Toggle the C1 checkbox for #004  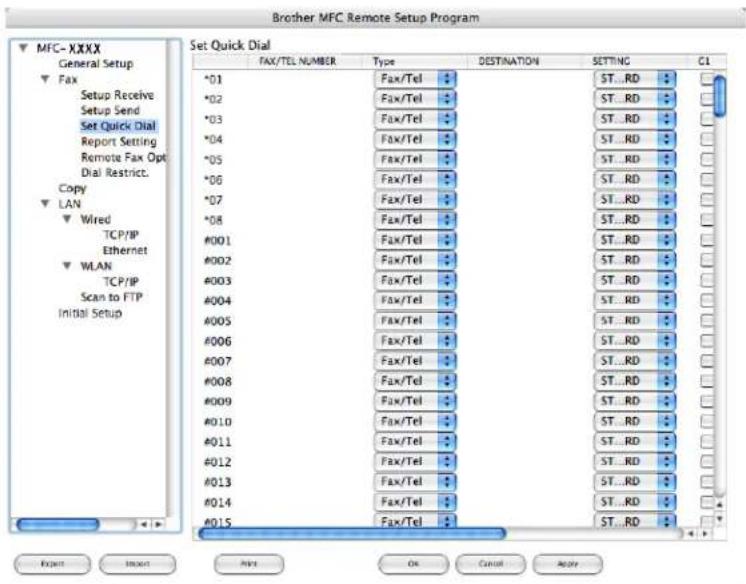707,300
